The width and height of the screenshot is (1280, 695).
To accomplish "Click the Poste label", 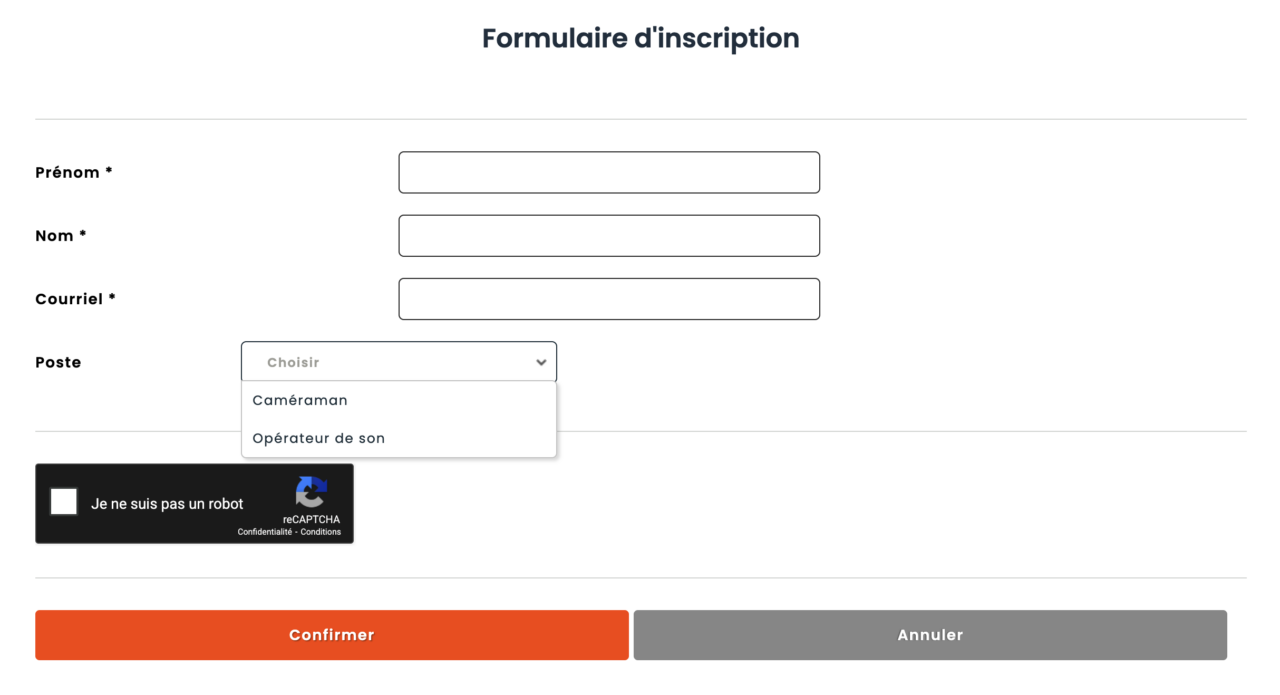I will click(58, 362).
